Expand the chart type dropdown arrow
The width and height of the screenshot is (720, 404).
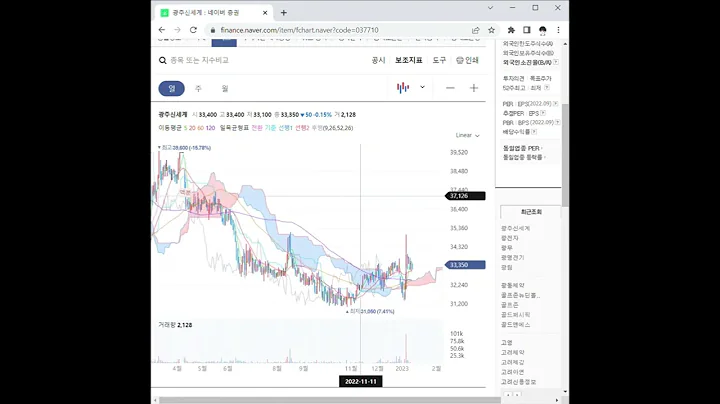click(x=422, y=87)
